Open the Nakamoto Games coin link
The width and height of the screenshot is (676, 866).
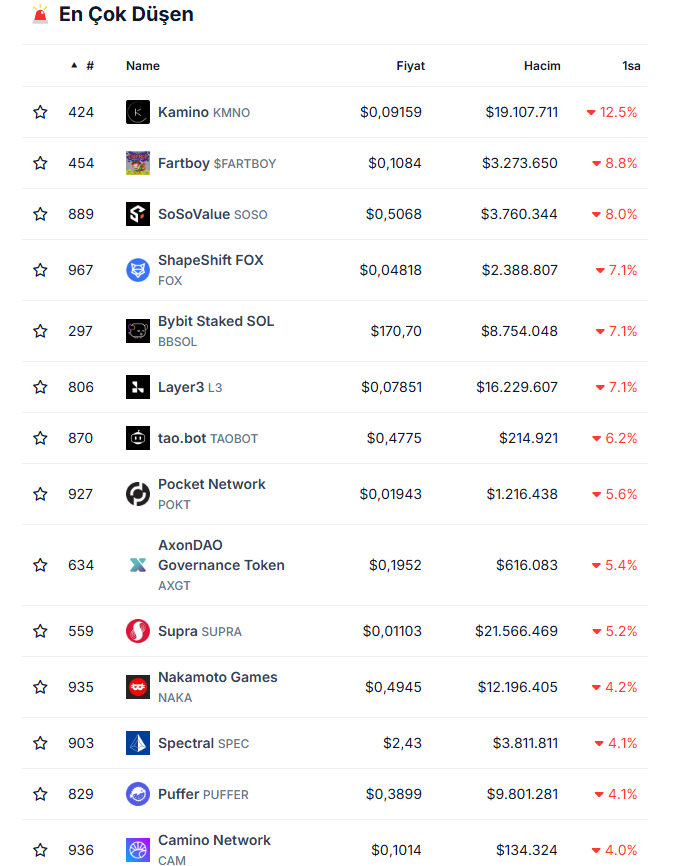tap(217, 677)
